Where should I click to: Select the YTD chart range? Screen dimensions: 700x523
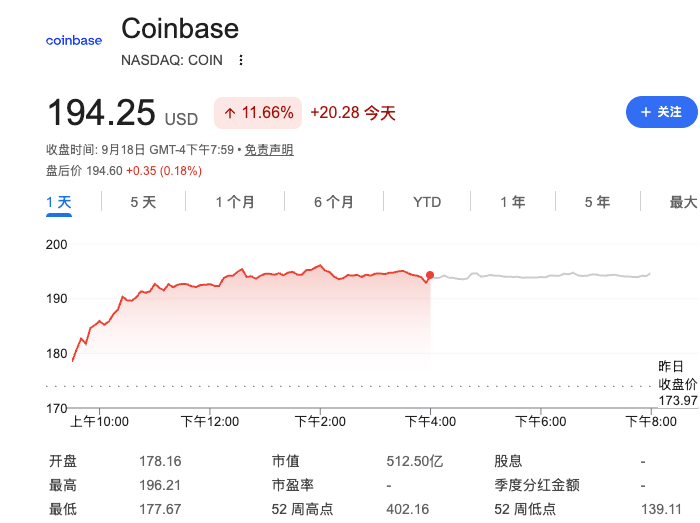click(427, 202)
